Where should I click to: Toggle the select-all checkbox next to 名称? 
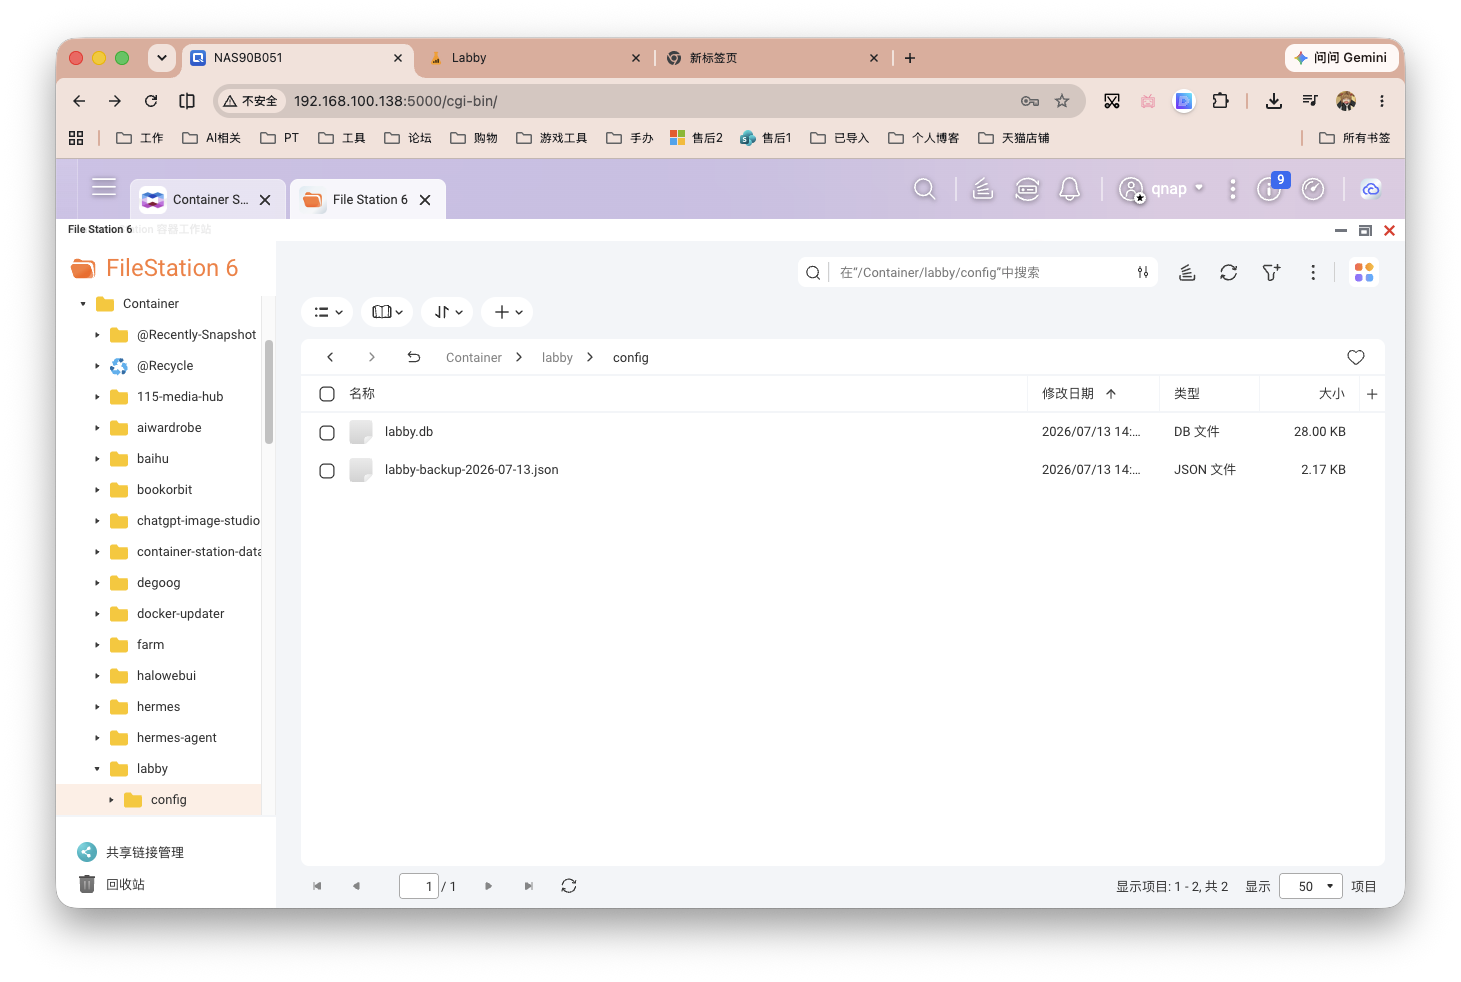click(327, 394)
